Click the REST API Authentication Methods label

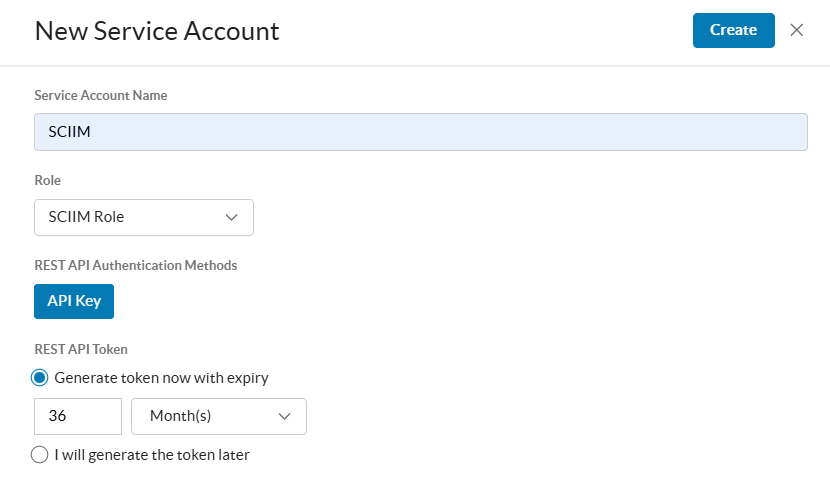135,265
